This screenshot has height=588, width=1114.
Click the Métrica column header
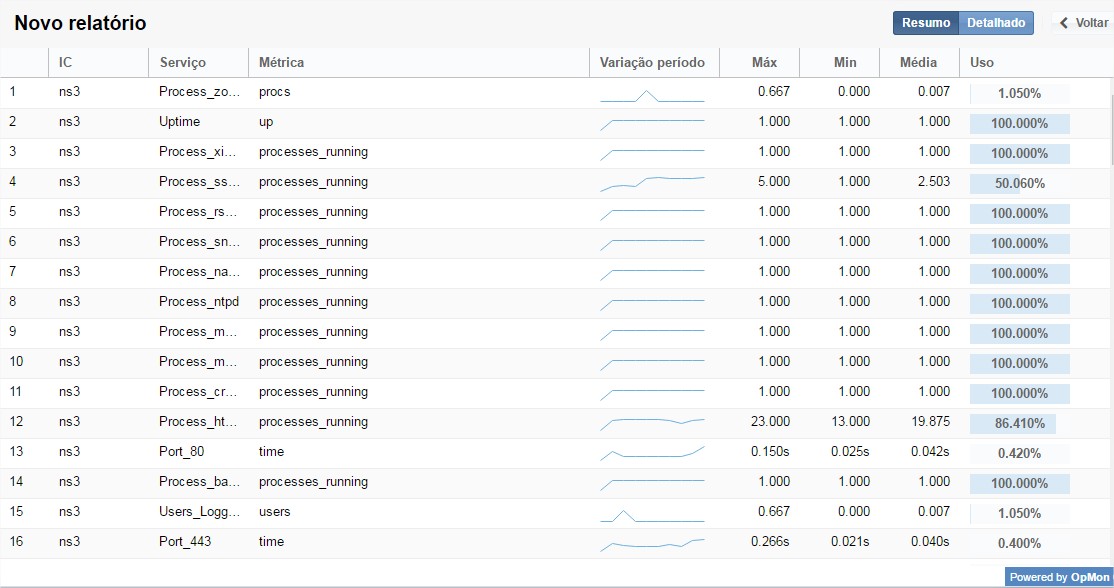tap(281, 62)
